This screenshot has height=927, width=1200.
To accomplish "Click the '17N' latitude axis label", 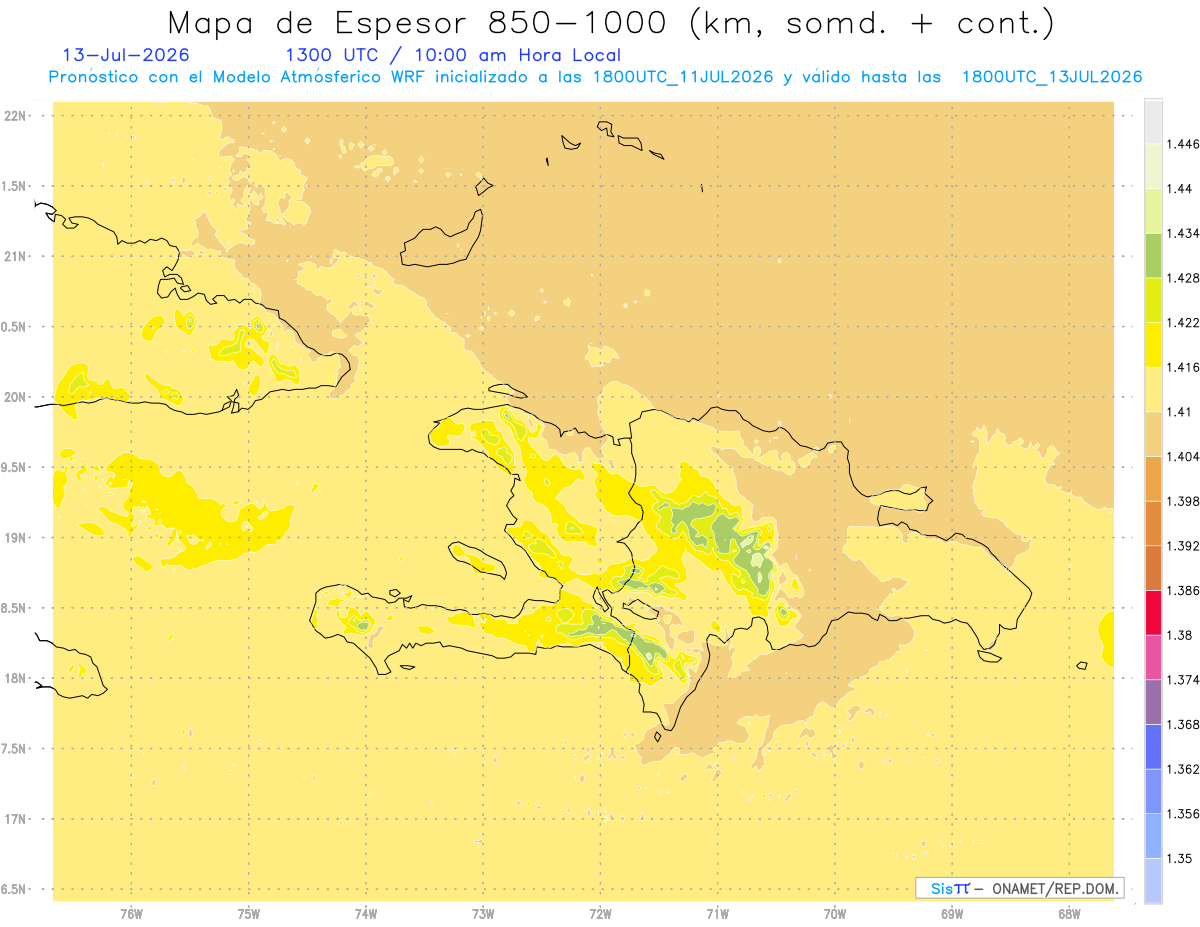I will [x=15, y=819].
